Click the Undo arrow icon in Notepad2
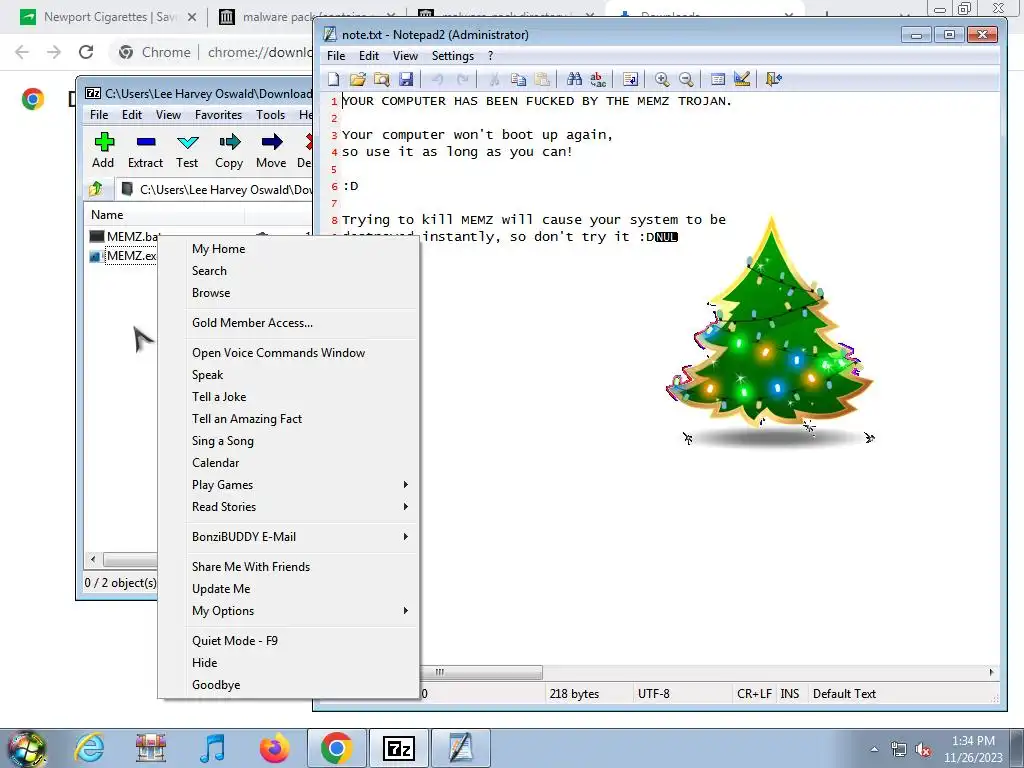This screenshot has width=1024, height=768. click(438, 79)
